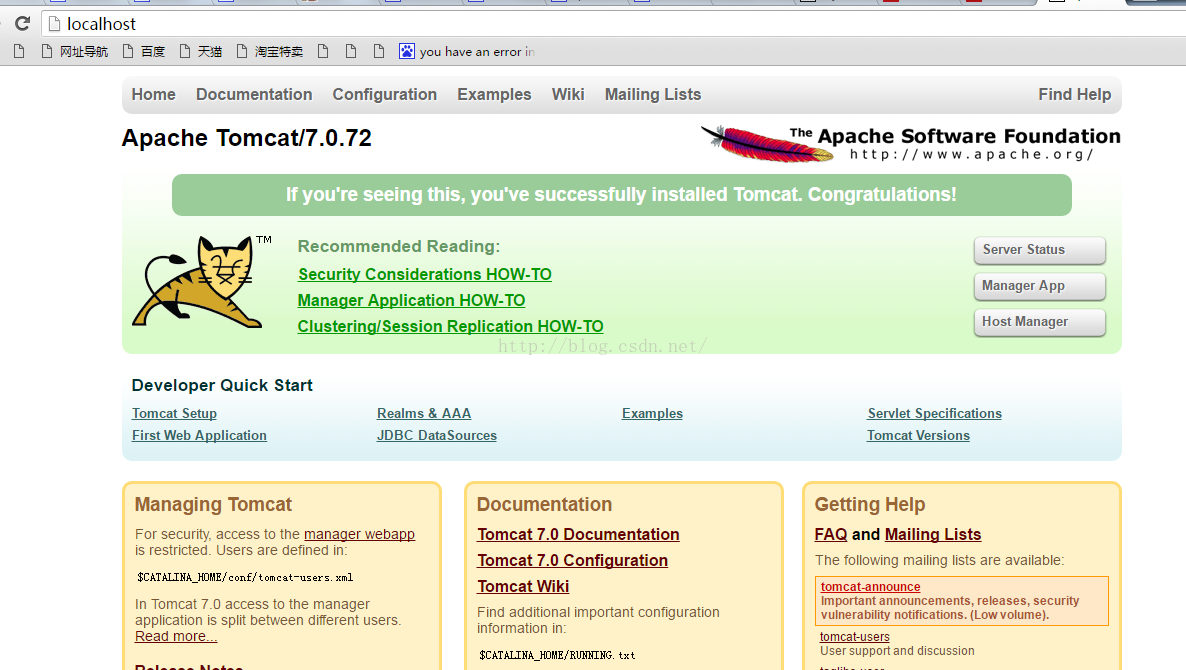The height and width of the screenshot is (670, 1186).
Task: Open the First Web Application link
Action: (200, 436)
